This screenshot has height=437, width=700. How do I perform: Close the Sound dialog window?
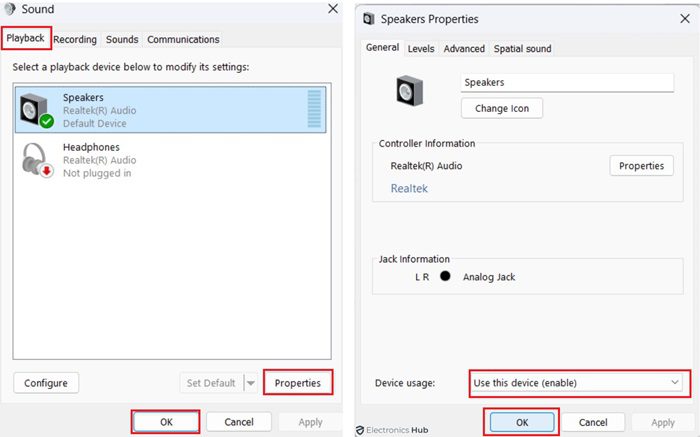[x=333, y=9]
